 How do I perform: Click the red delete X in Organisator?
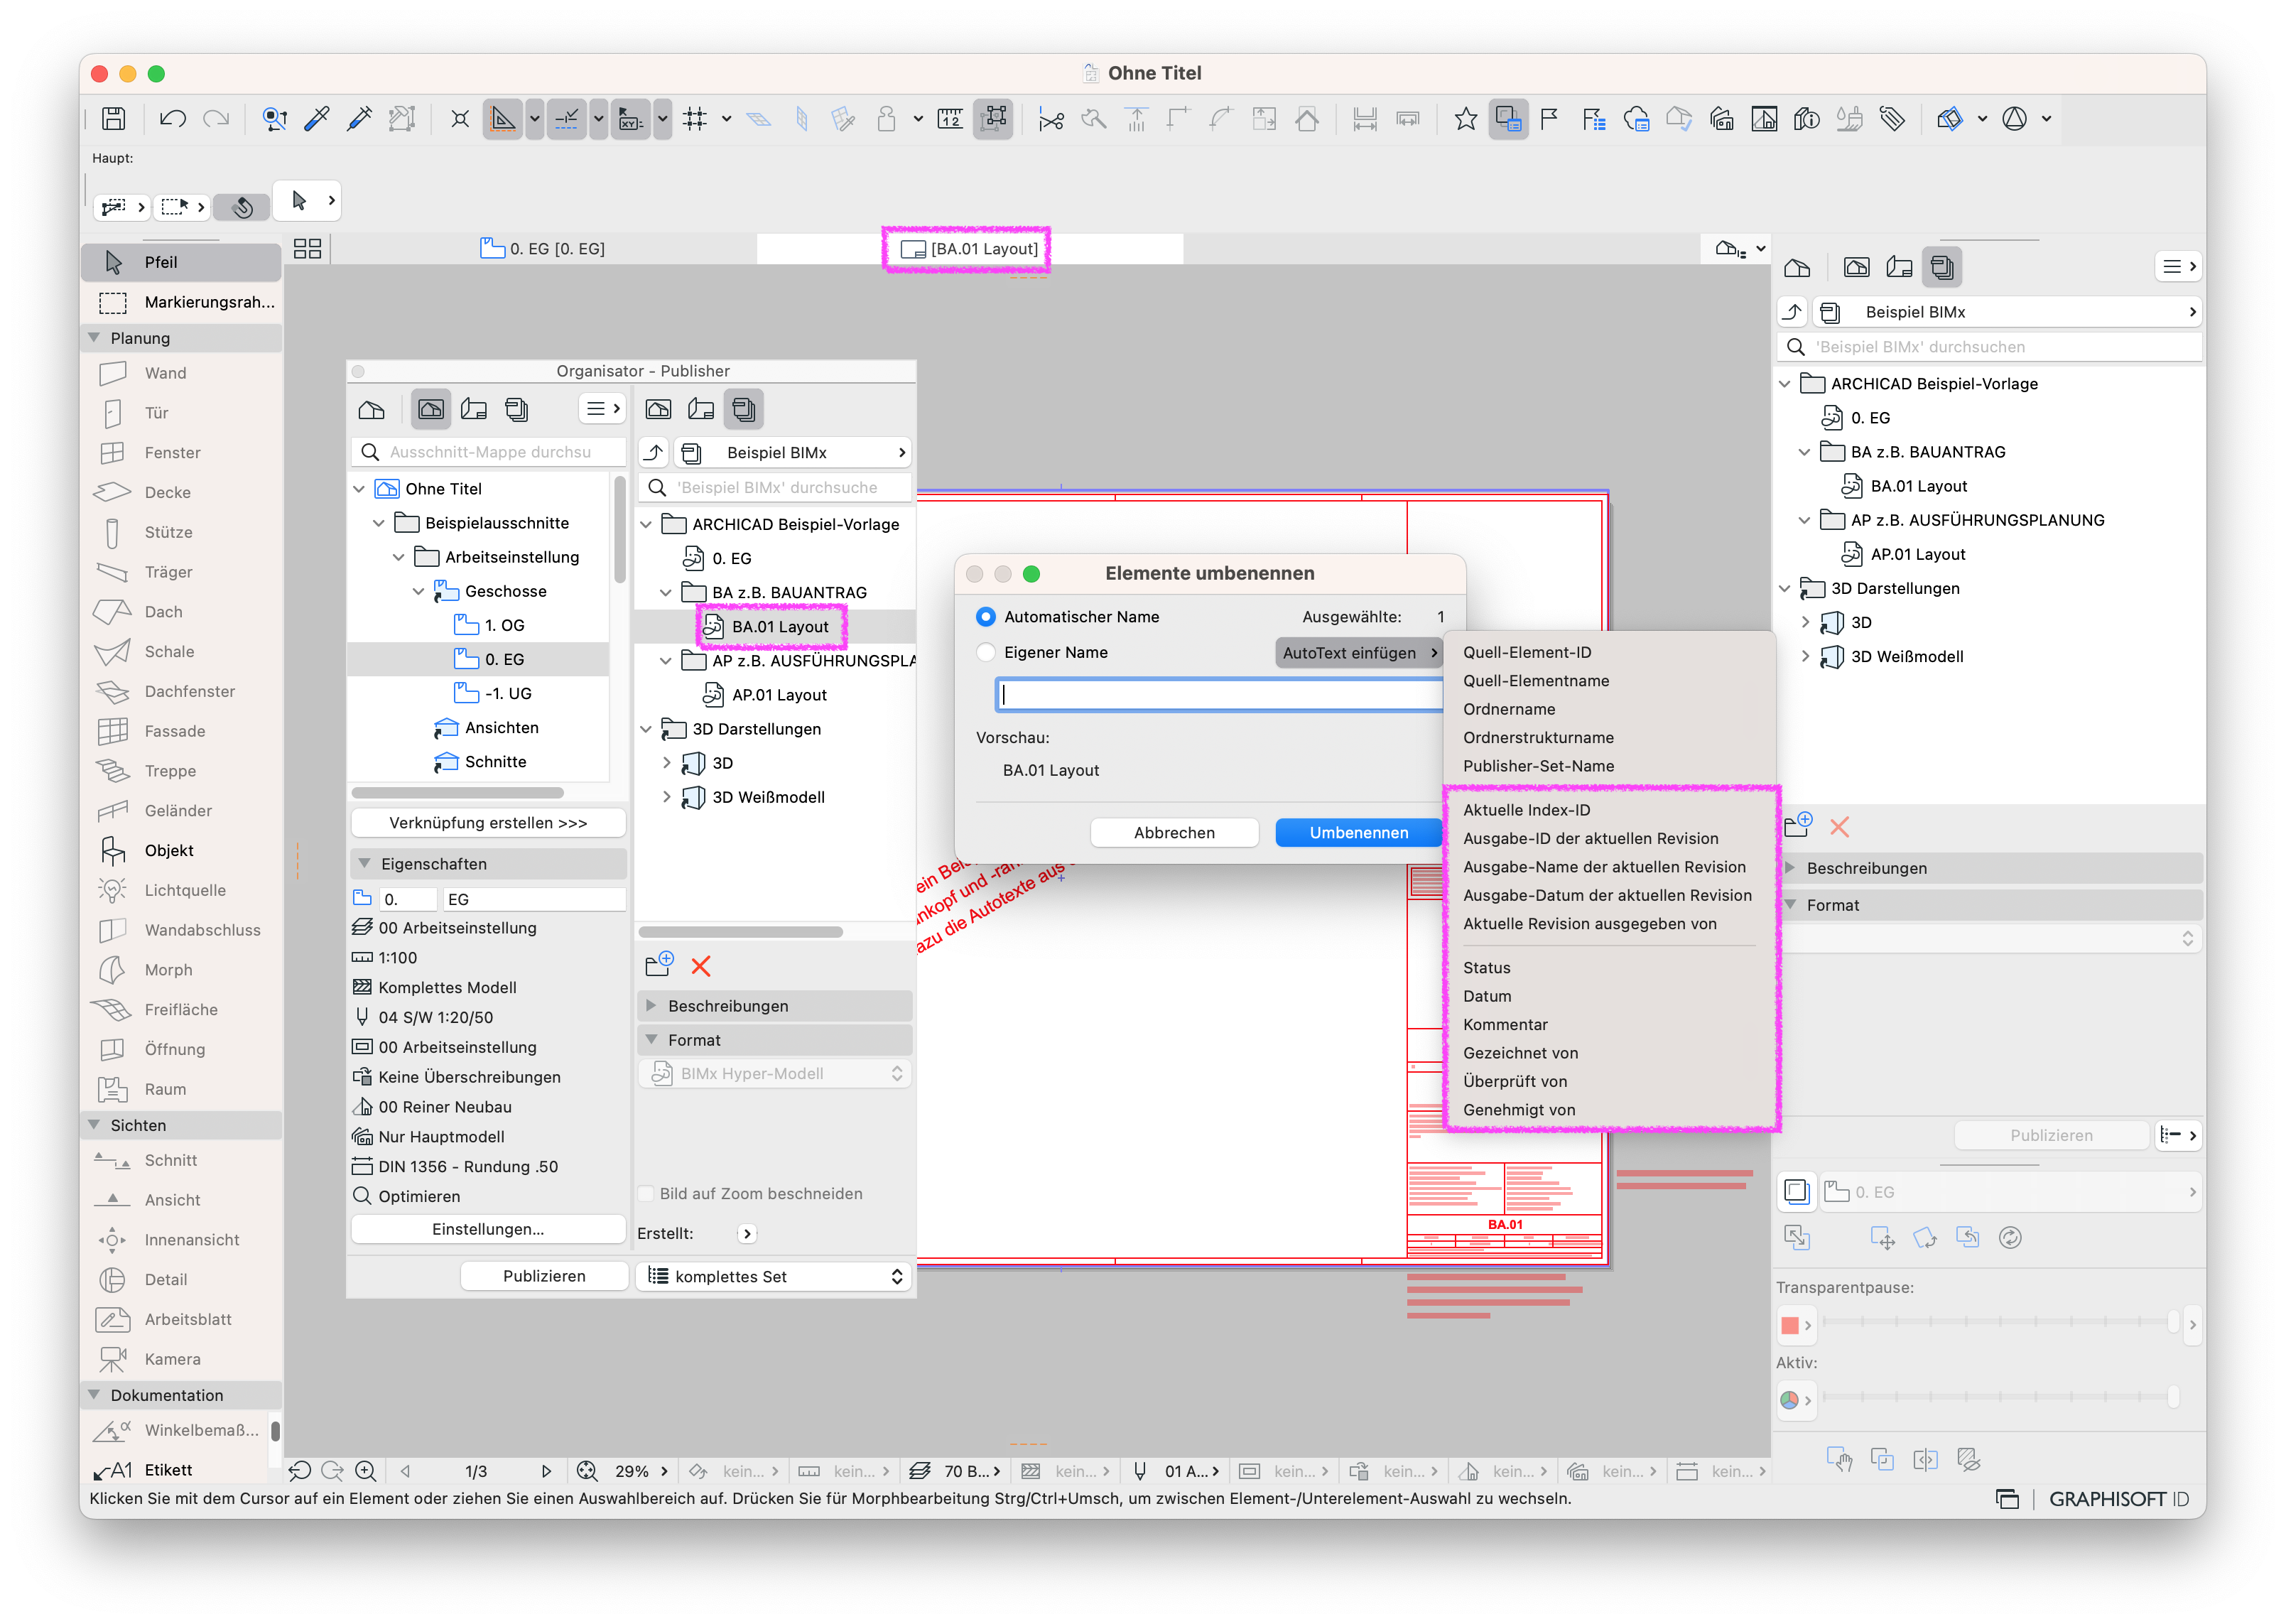(x=701, y=966)
